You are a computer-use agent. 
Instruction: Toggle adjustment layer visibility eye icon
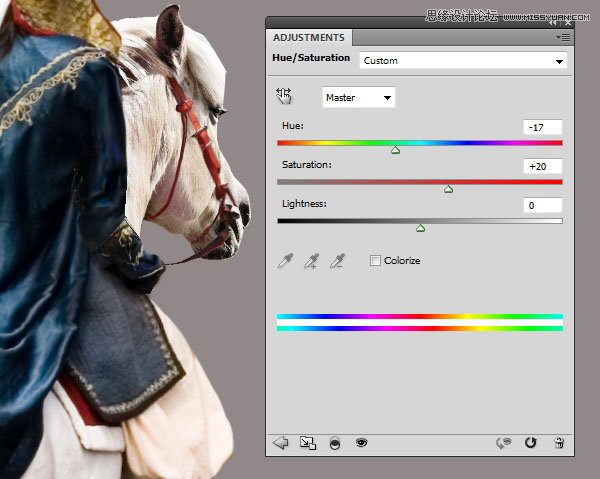click(362, 443)
